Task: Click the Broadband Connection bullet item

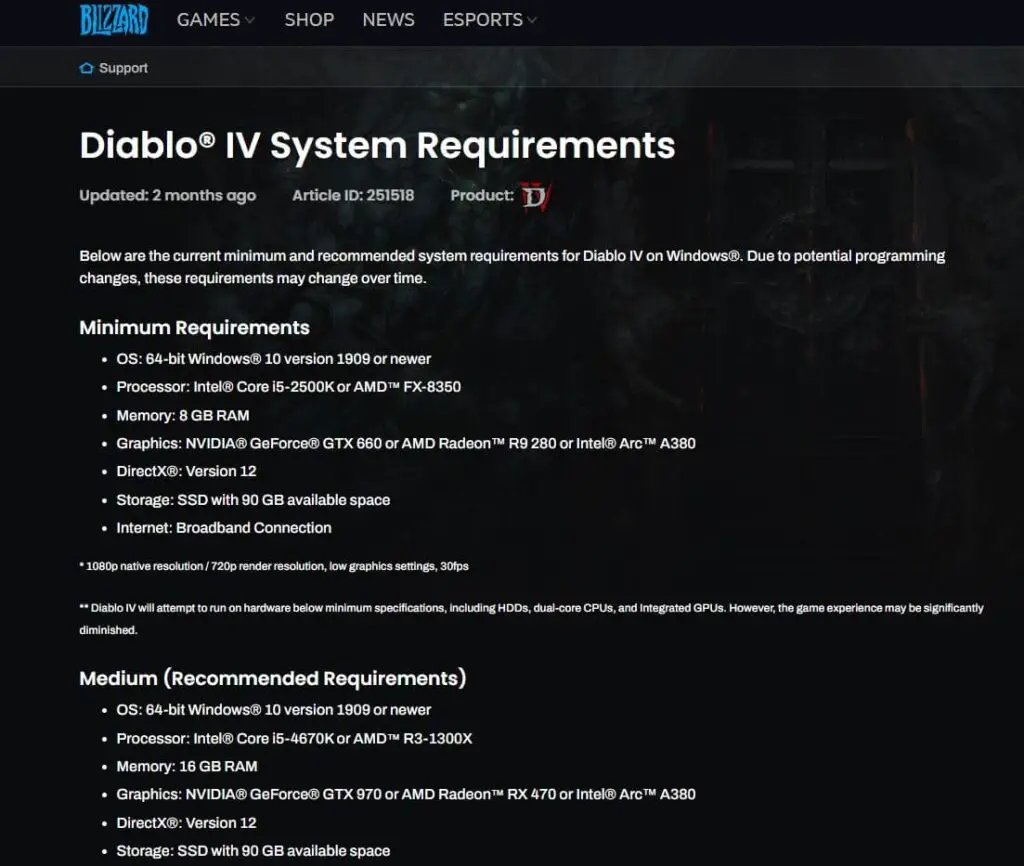Action: coord(224,527)
